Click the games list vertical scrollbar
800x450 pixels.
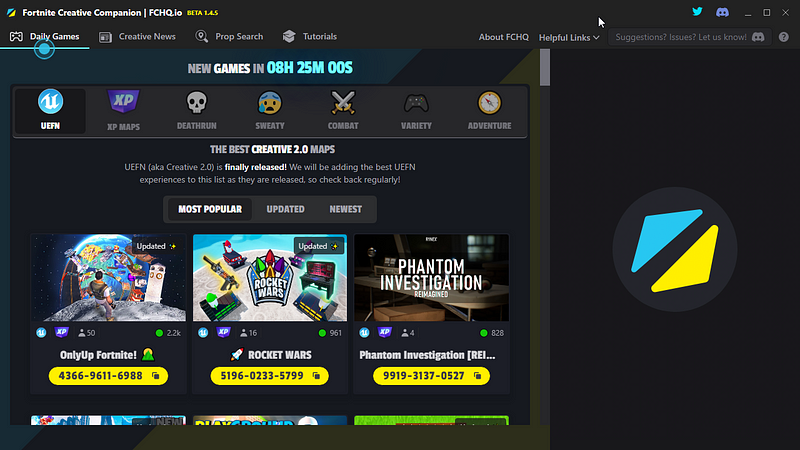545,67
